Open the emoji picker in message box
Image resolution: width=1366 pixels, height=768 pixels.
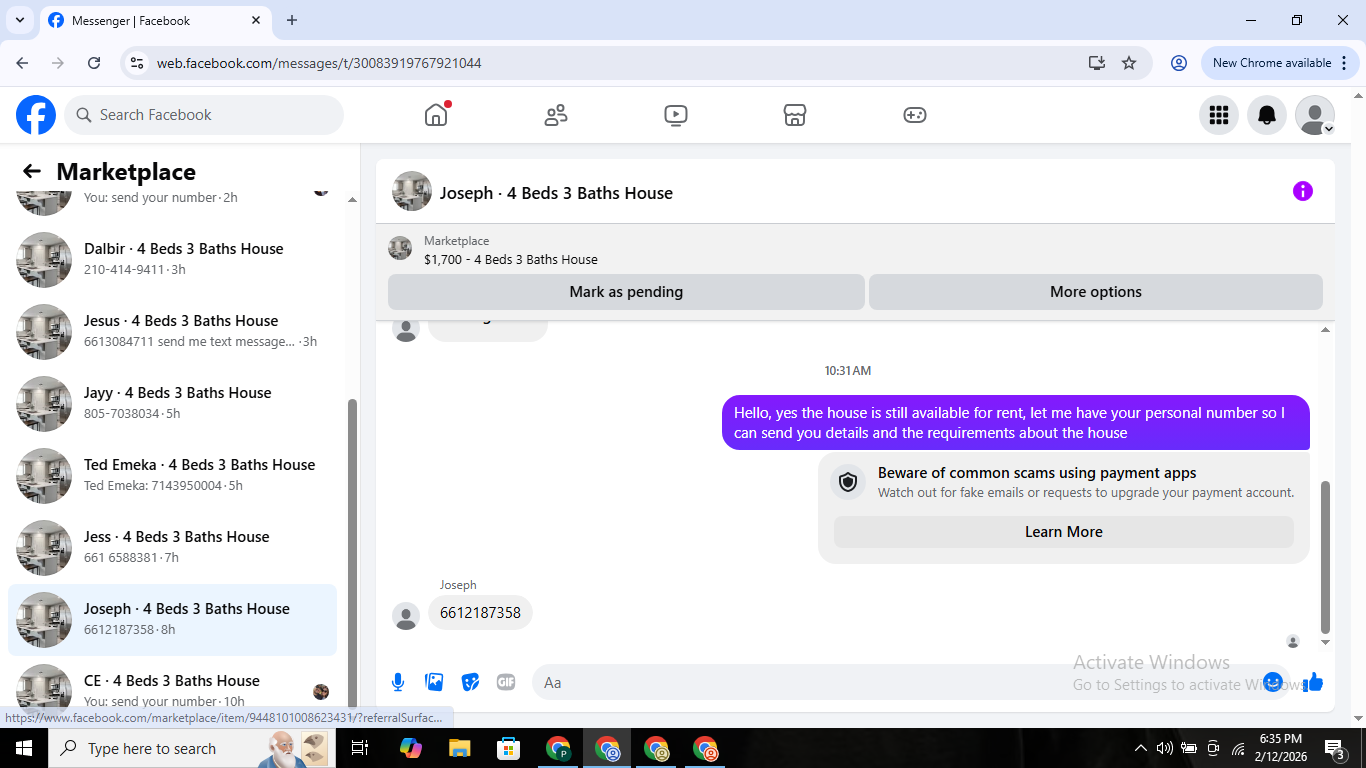[1273, 682]
